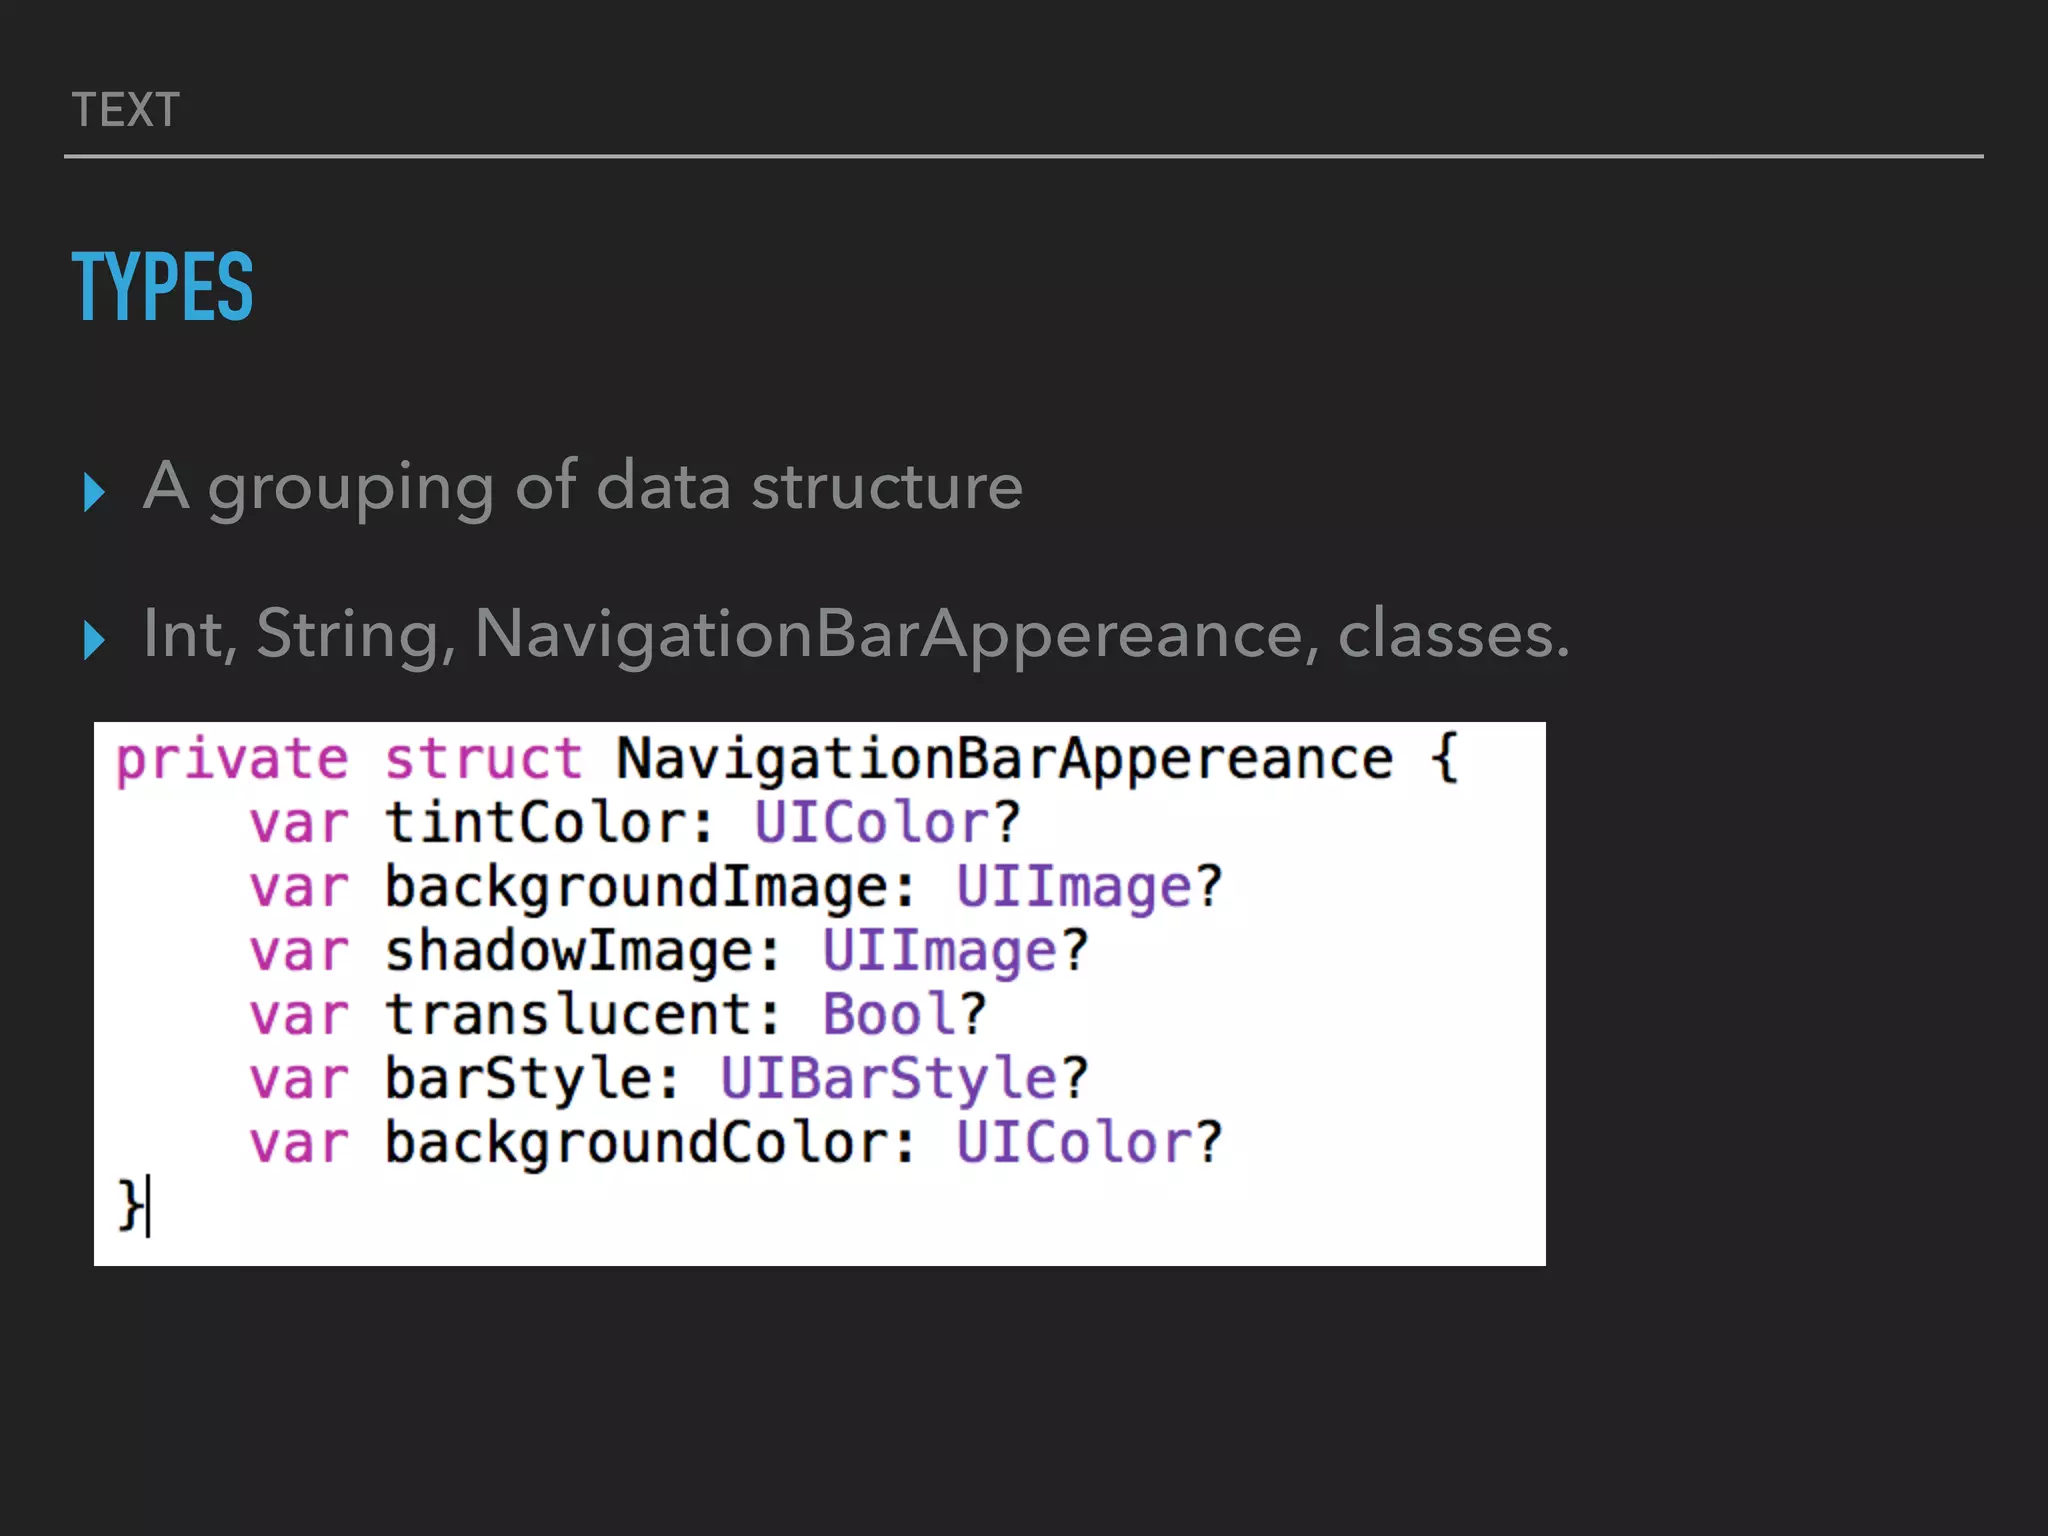The image size is (2048, 1536).
Task: Select the blue "TYPES" slide title
Action: [162, 287]
